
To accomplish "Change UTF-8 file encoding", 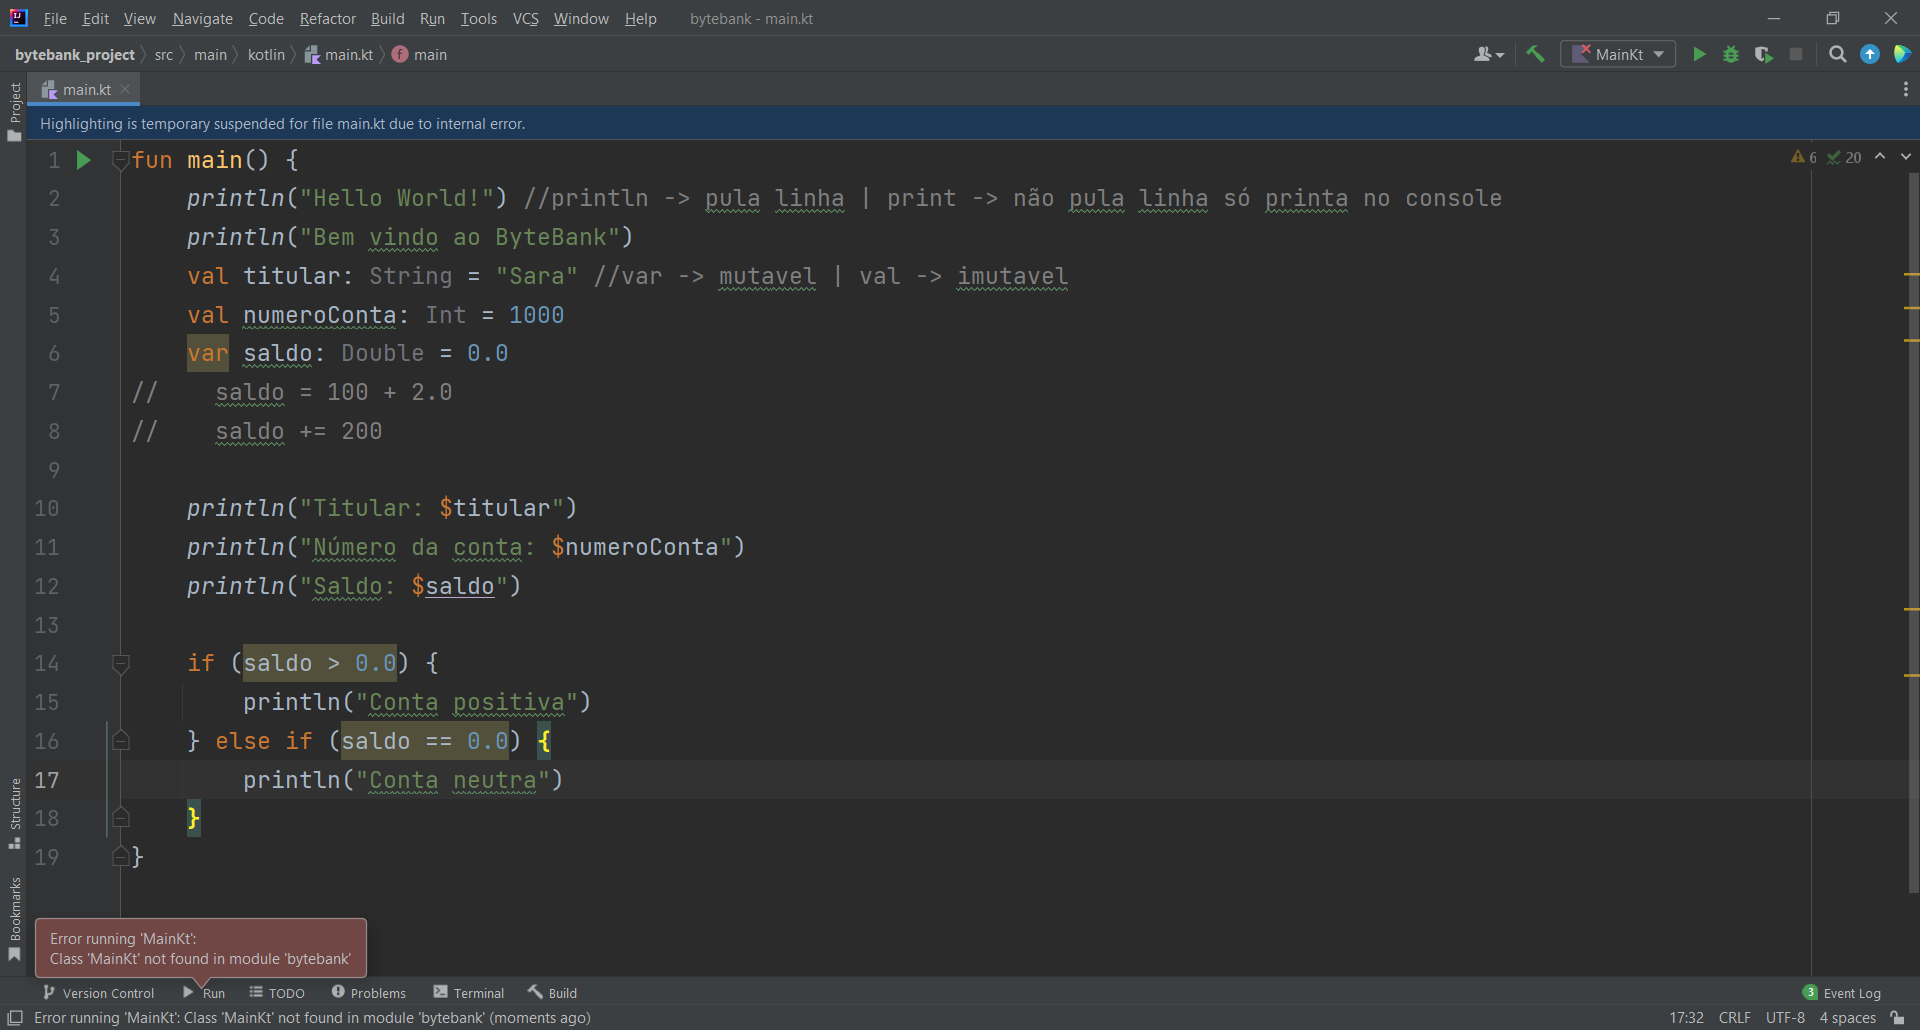I will point(1785,1018).
